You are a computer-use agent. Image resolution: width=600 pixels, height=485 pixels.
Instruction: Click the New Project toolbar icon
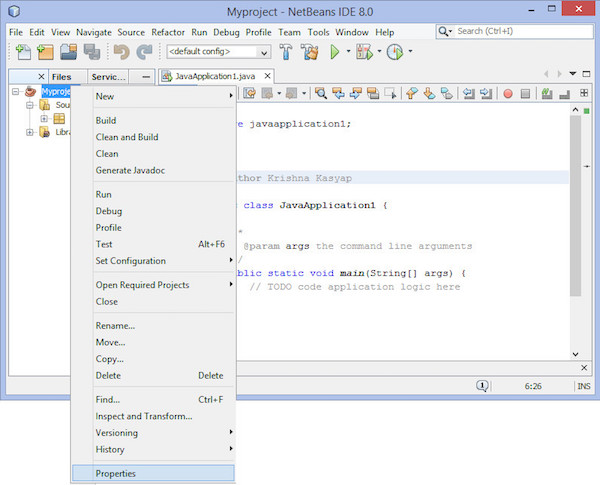click(44, 52)
